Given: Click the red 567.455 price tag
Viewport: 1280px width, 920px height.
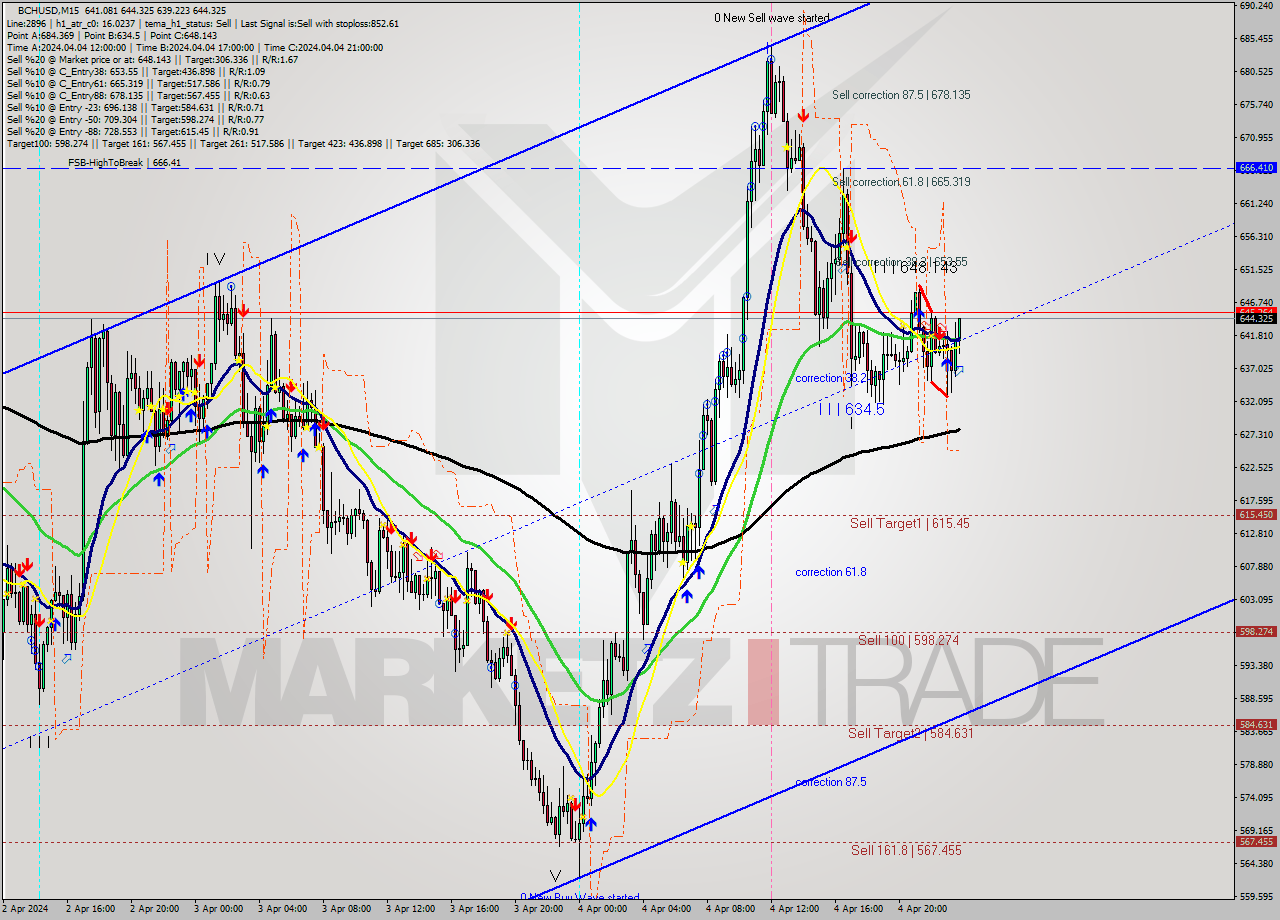Looking at the screenshot, I should pos(1256,842).
